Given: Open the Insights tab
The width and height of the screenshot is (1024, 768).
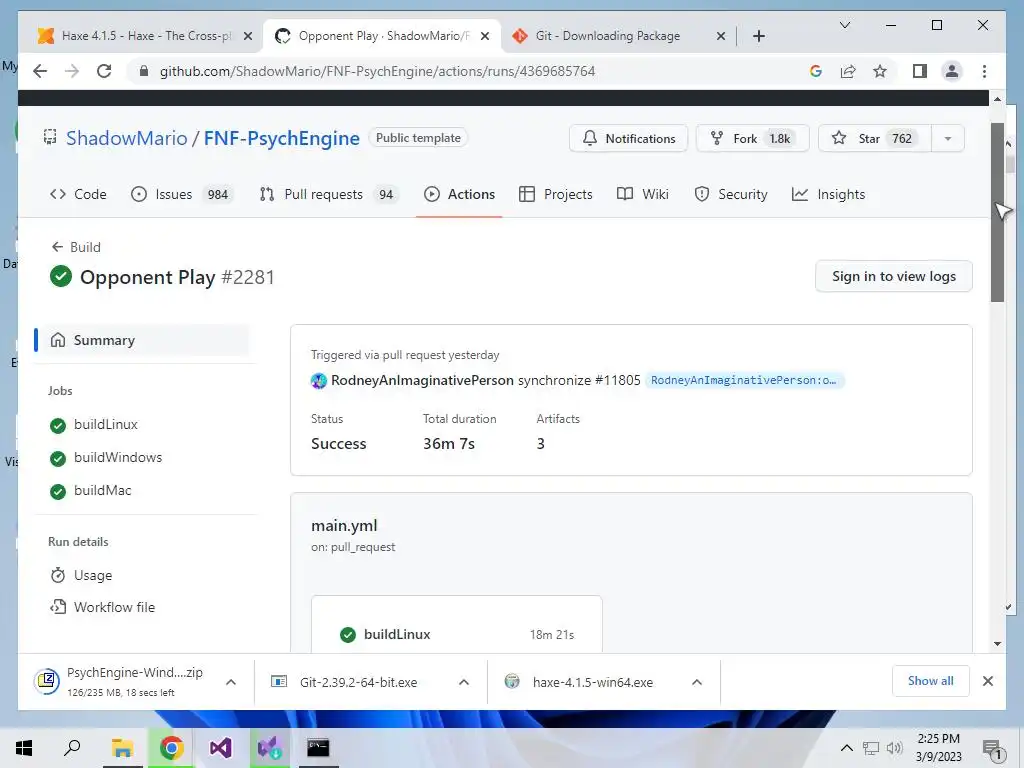Looking at the screenshot, I should pos(828,194).
